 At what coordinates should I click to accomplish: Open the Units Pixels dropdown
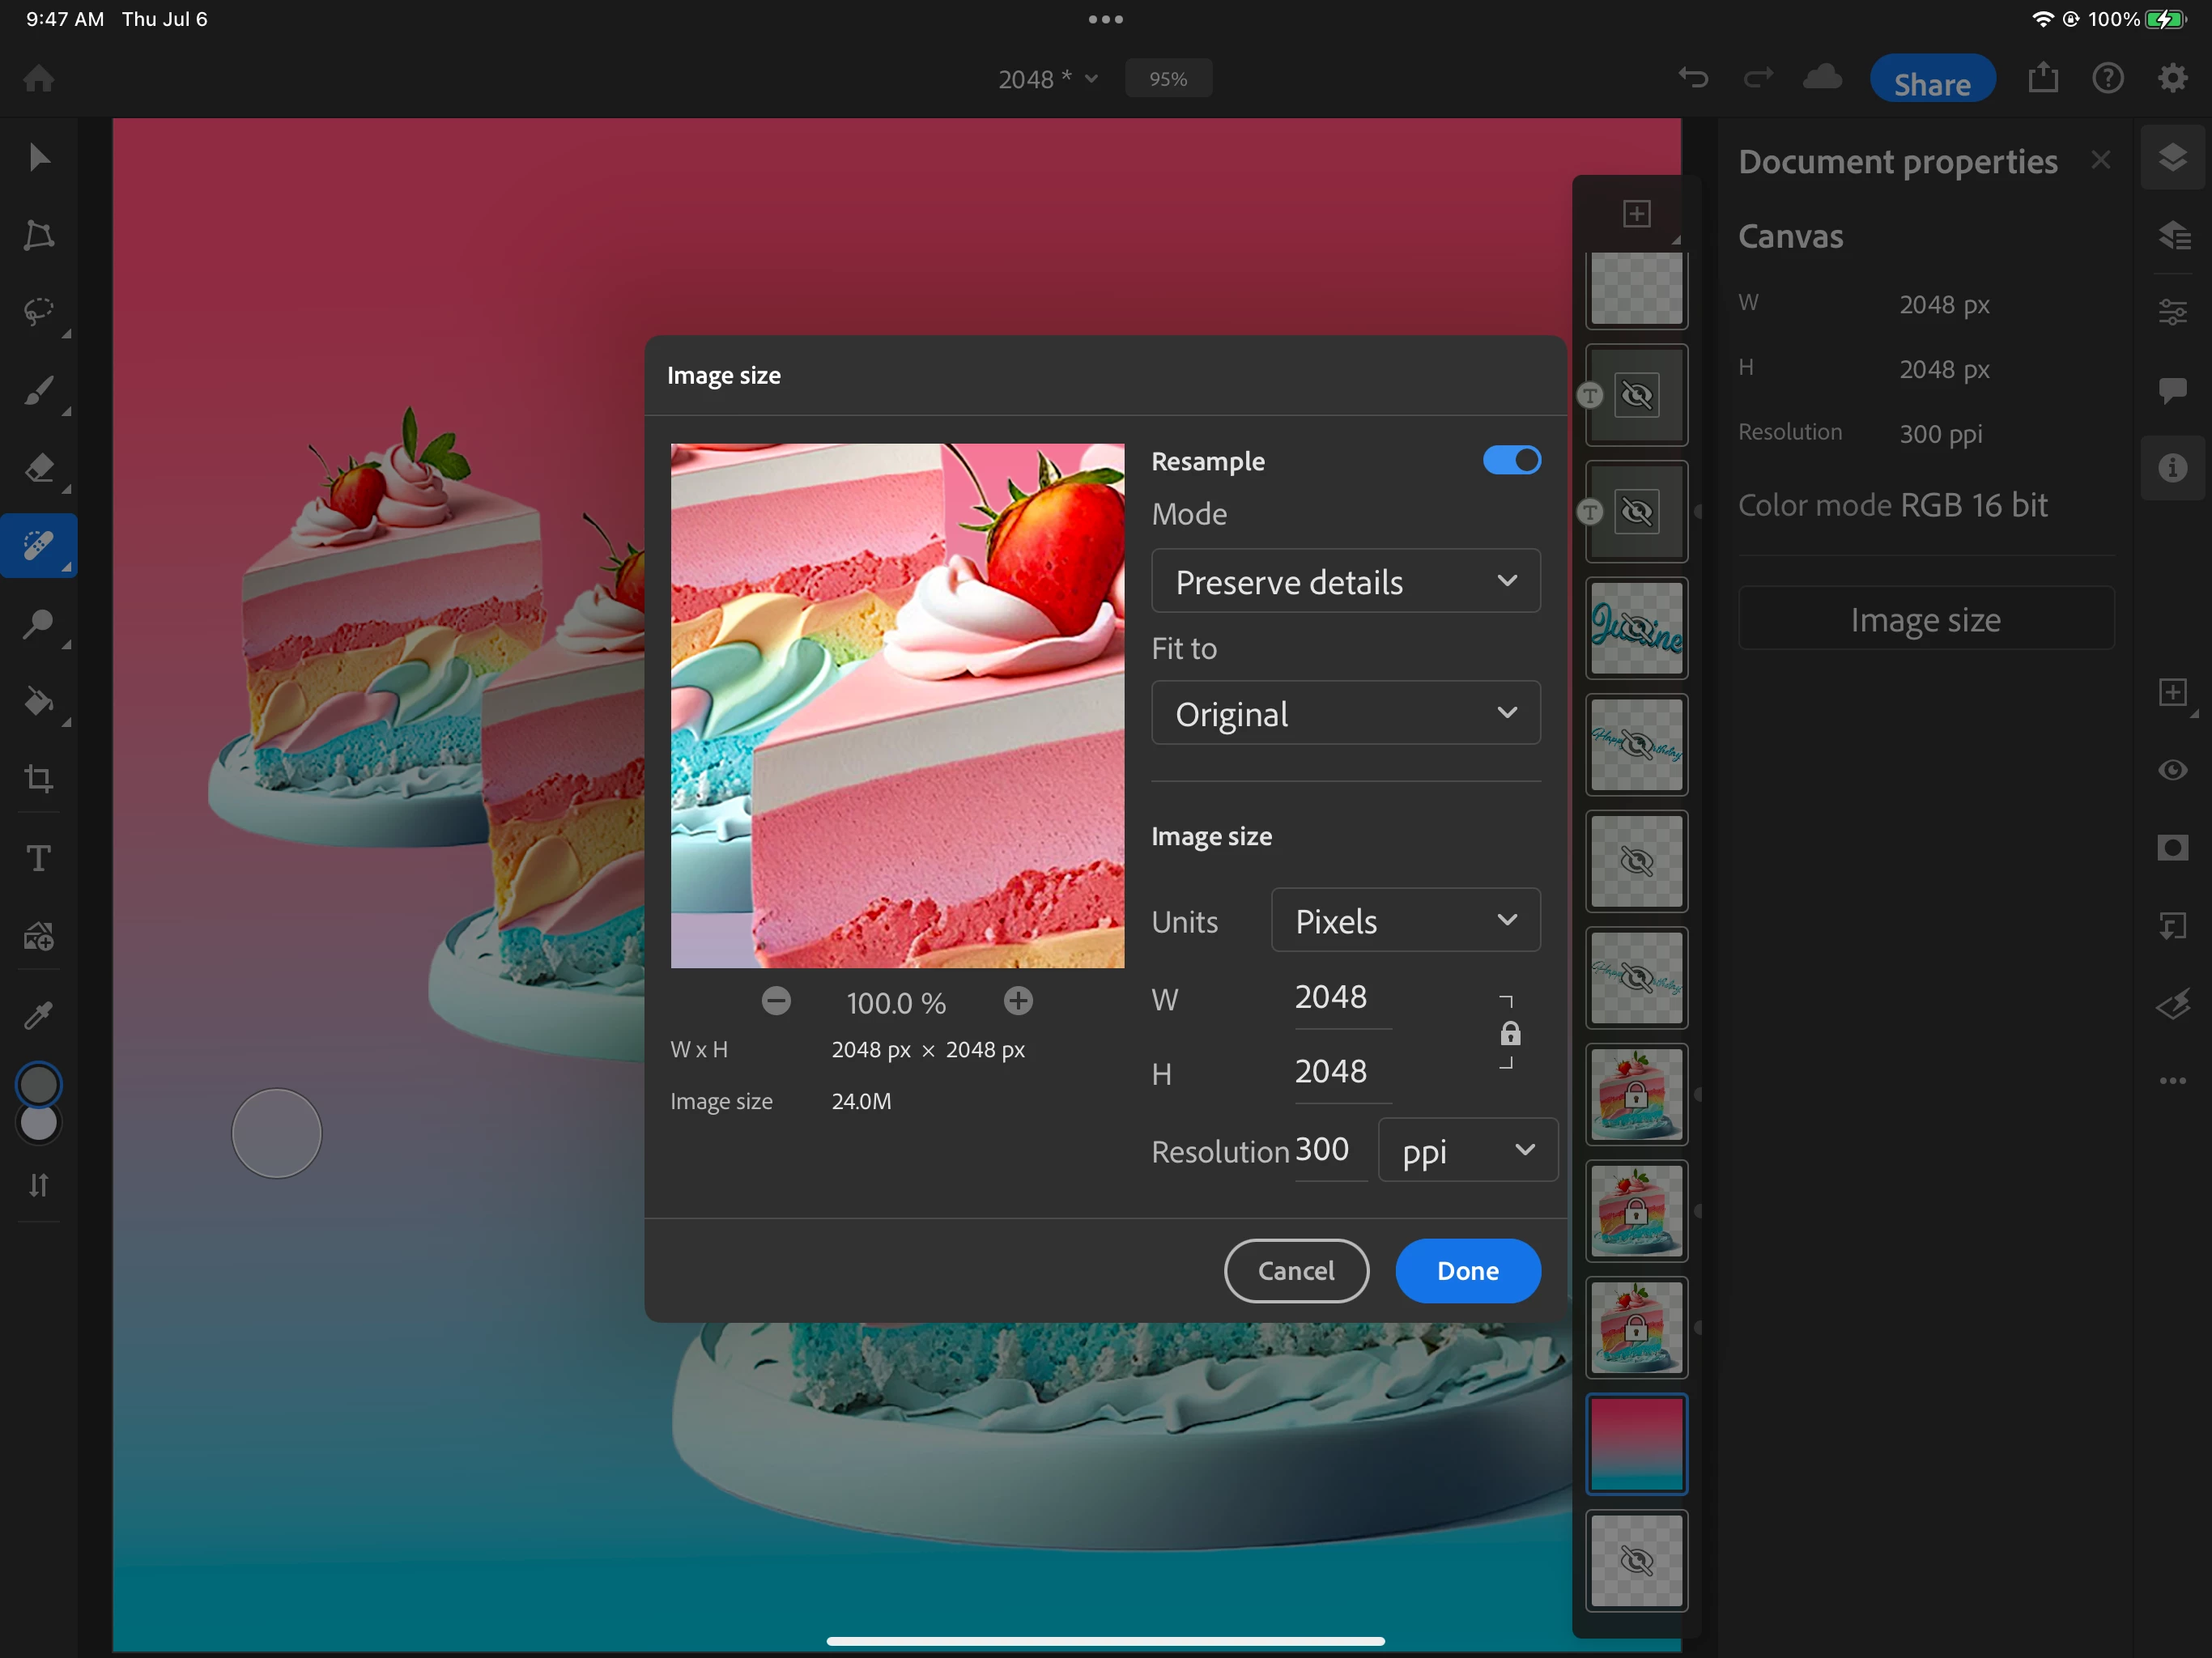tap(1405, 920)
